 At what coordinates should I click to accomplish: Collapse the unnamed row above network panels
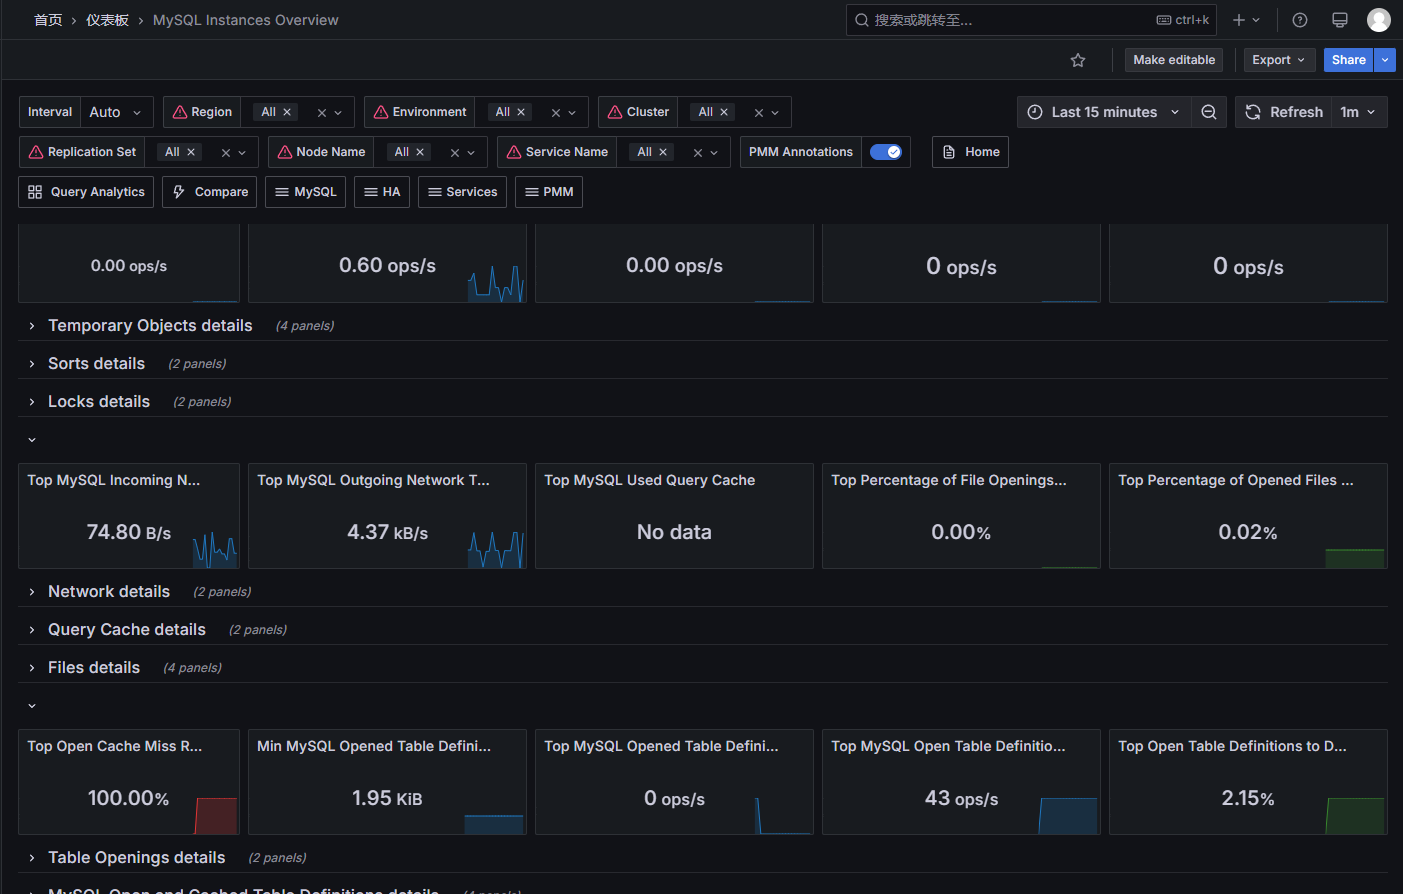tap(32, 440)
